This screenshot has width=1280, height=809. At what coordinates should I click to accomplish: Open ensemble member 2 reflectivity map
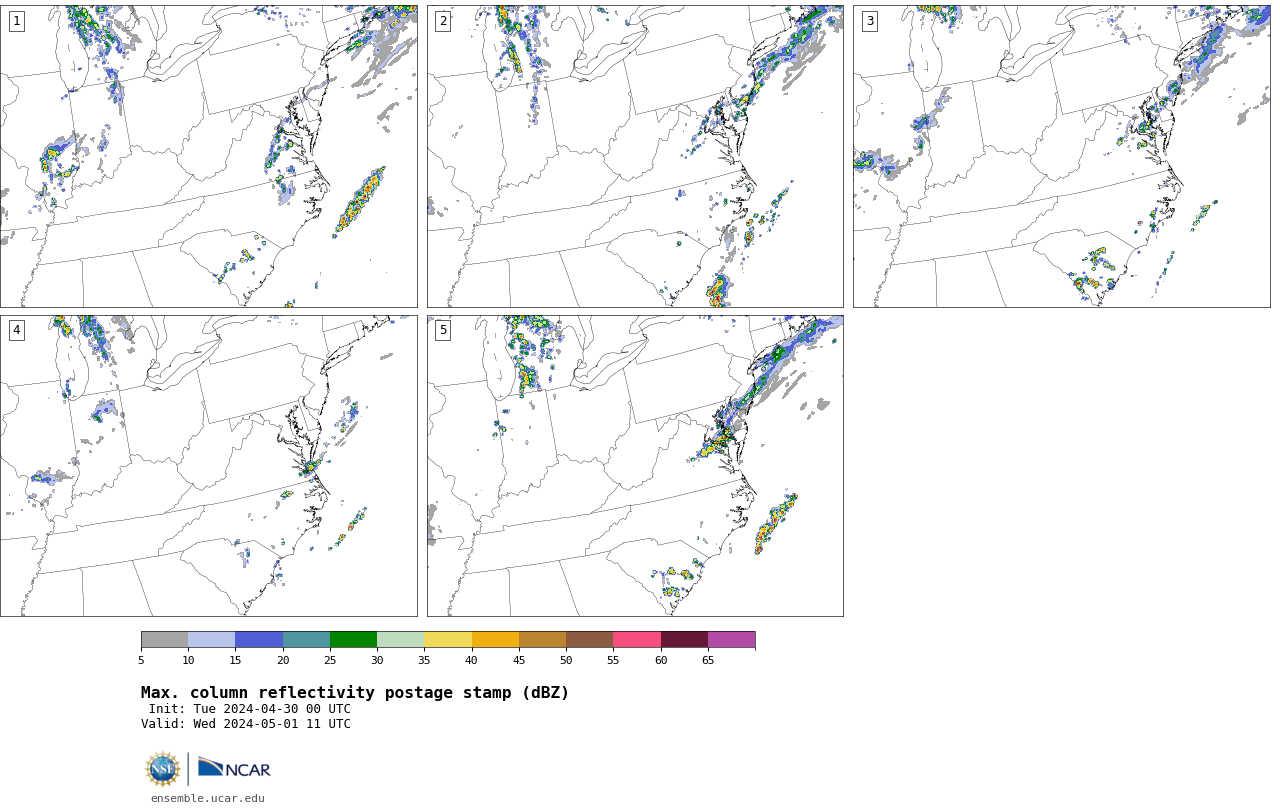pyautogui.click(x=635, y=156)
